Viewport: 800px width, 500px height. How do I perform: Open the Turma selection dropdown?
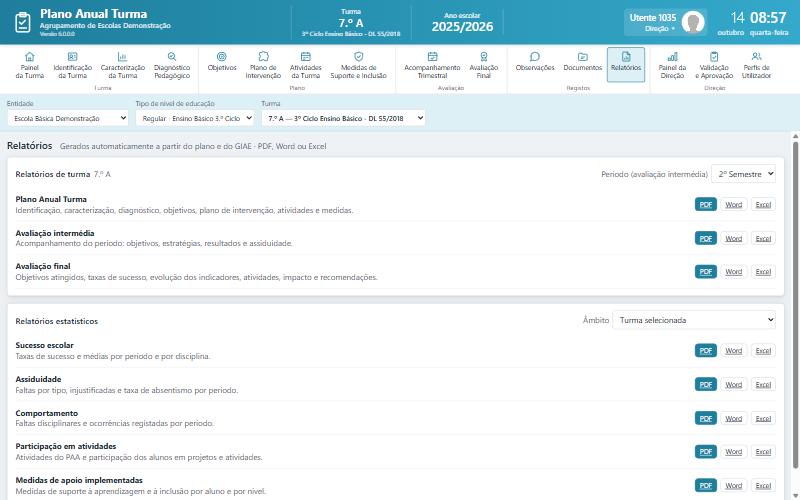(343, 118)
